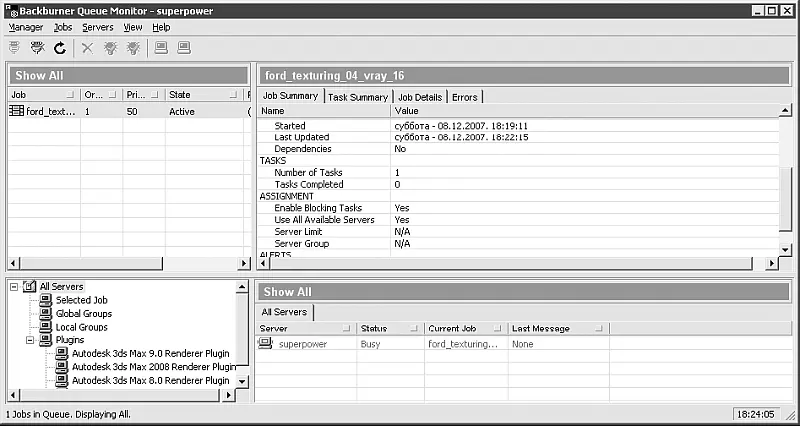Viewport: 800px width, 426px height.
Task: Click the Last Updated row in summary
Action: [x=518, y=137]
